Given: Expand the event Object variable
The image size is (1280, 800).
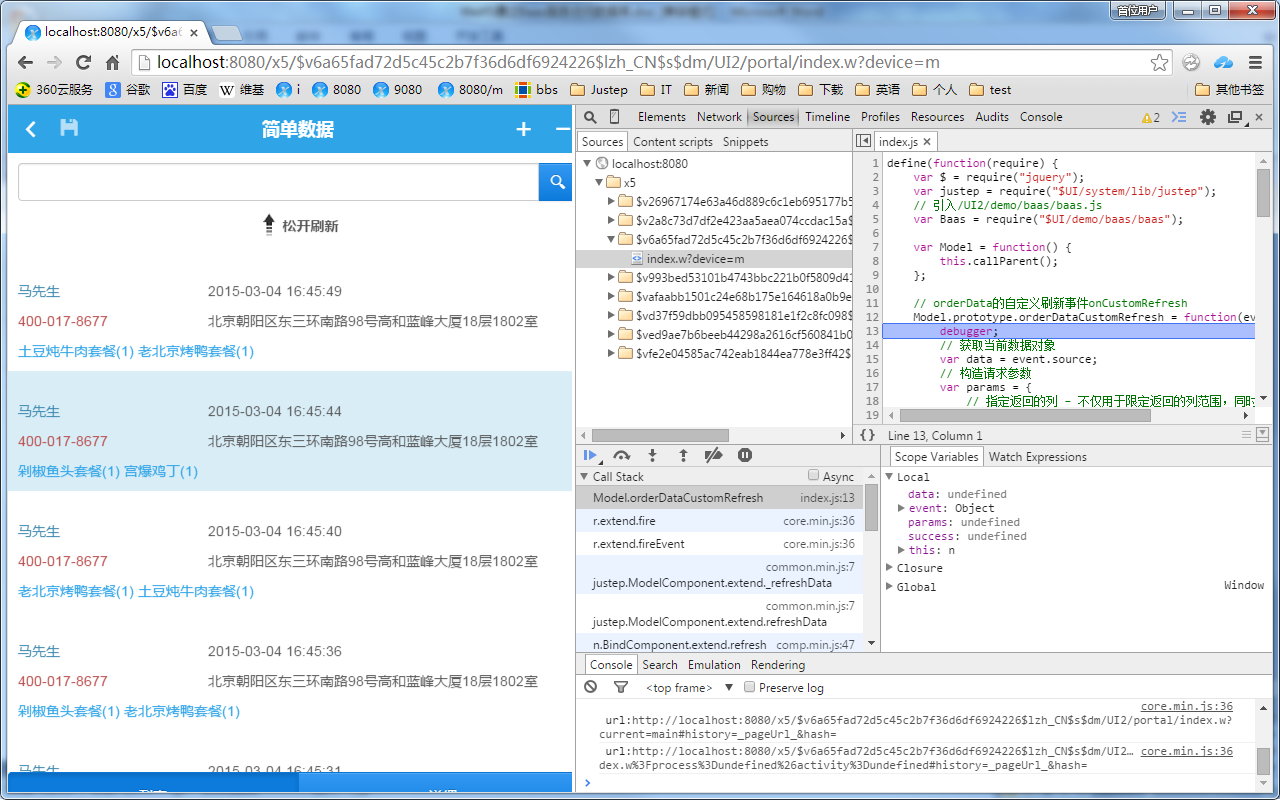Looking at the screenshot, I should tap(901, 508).
